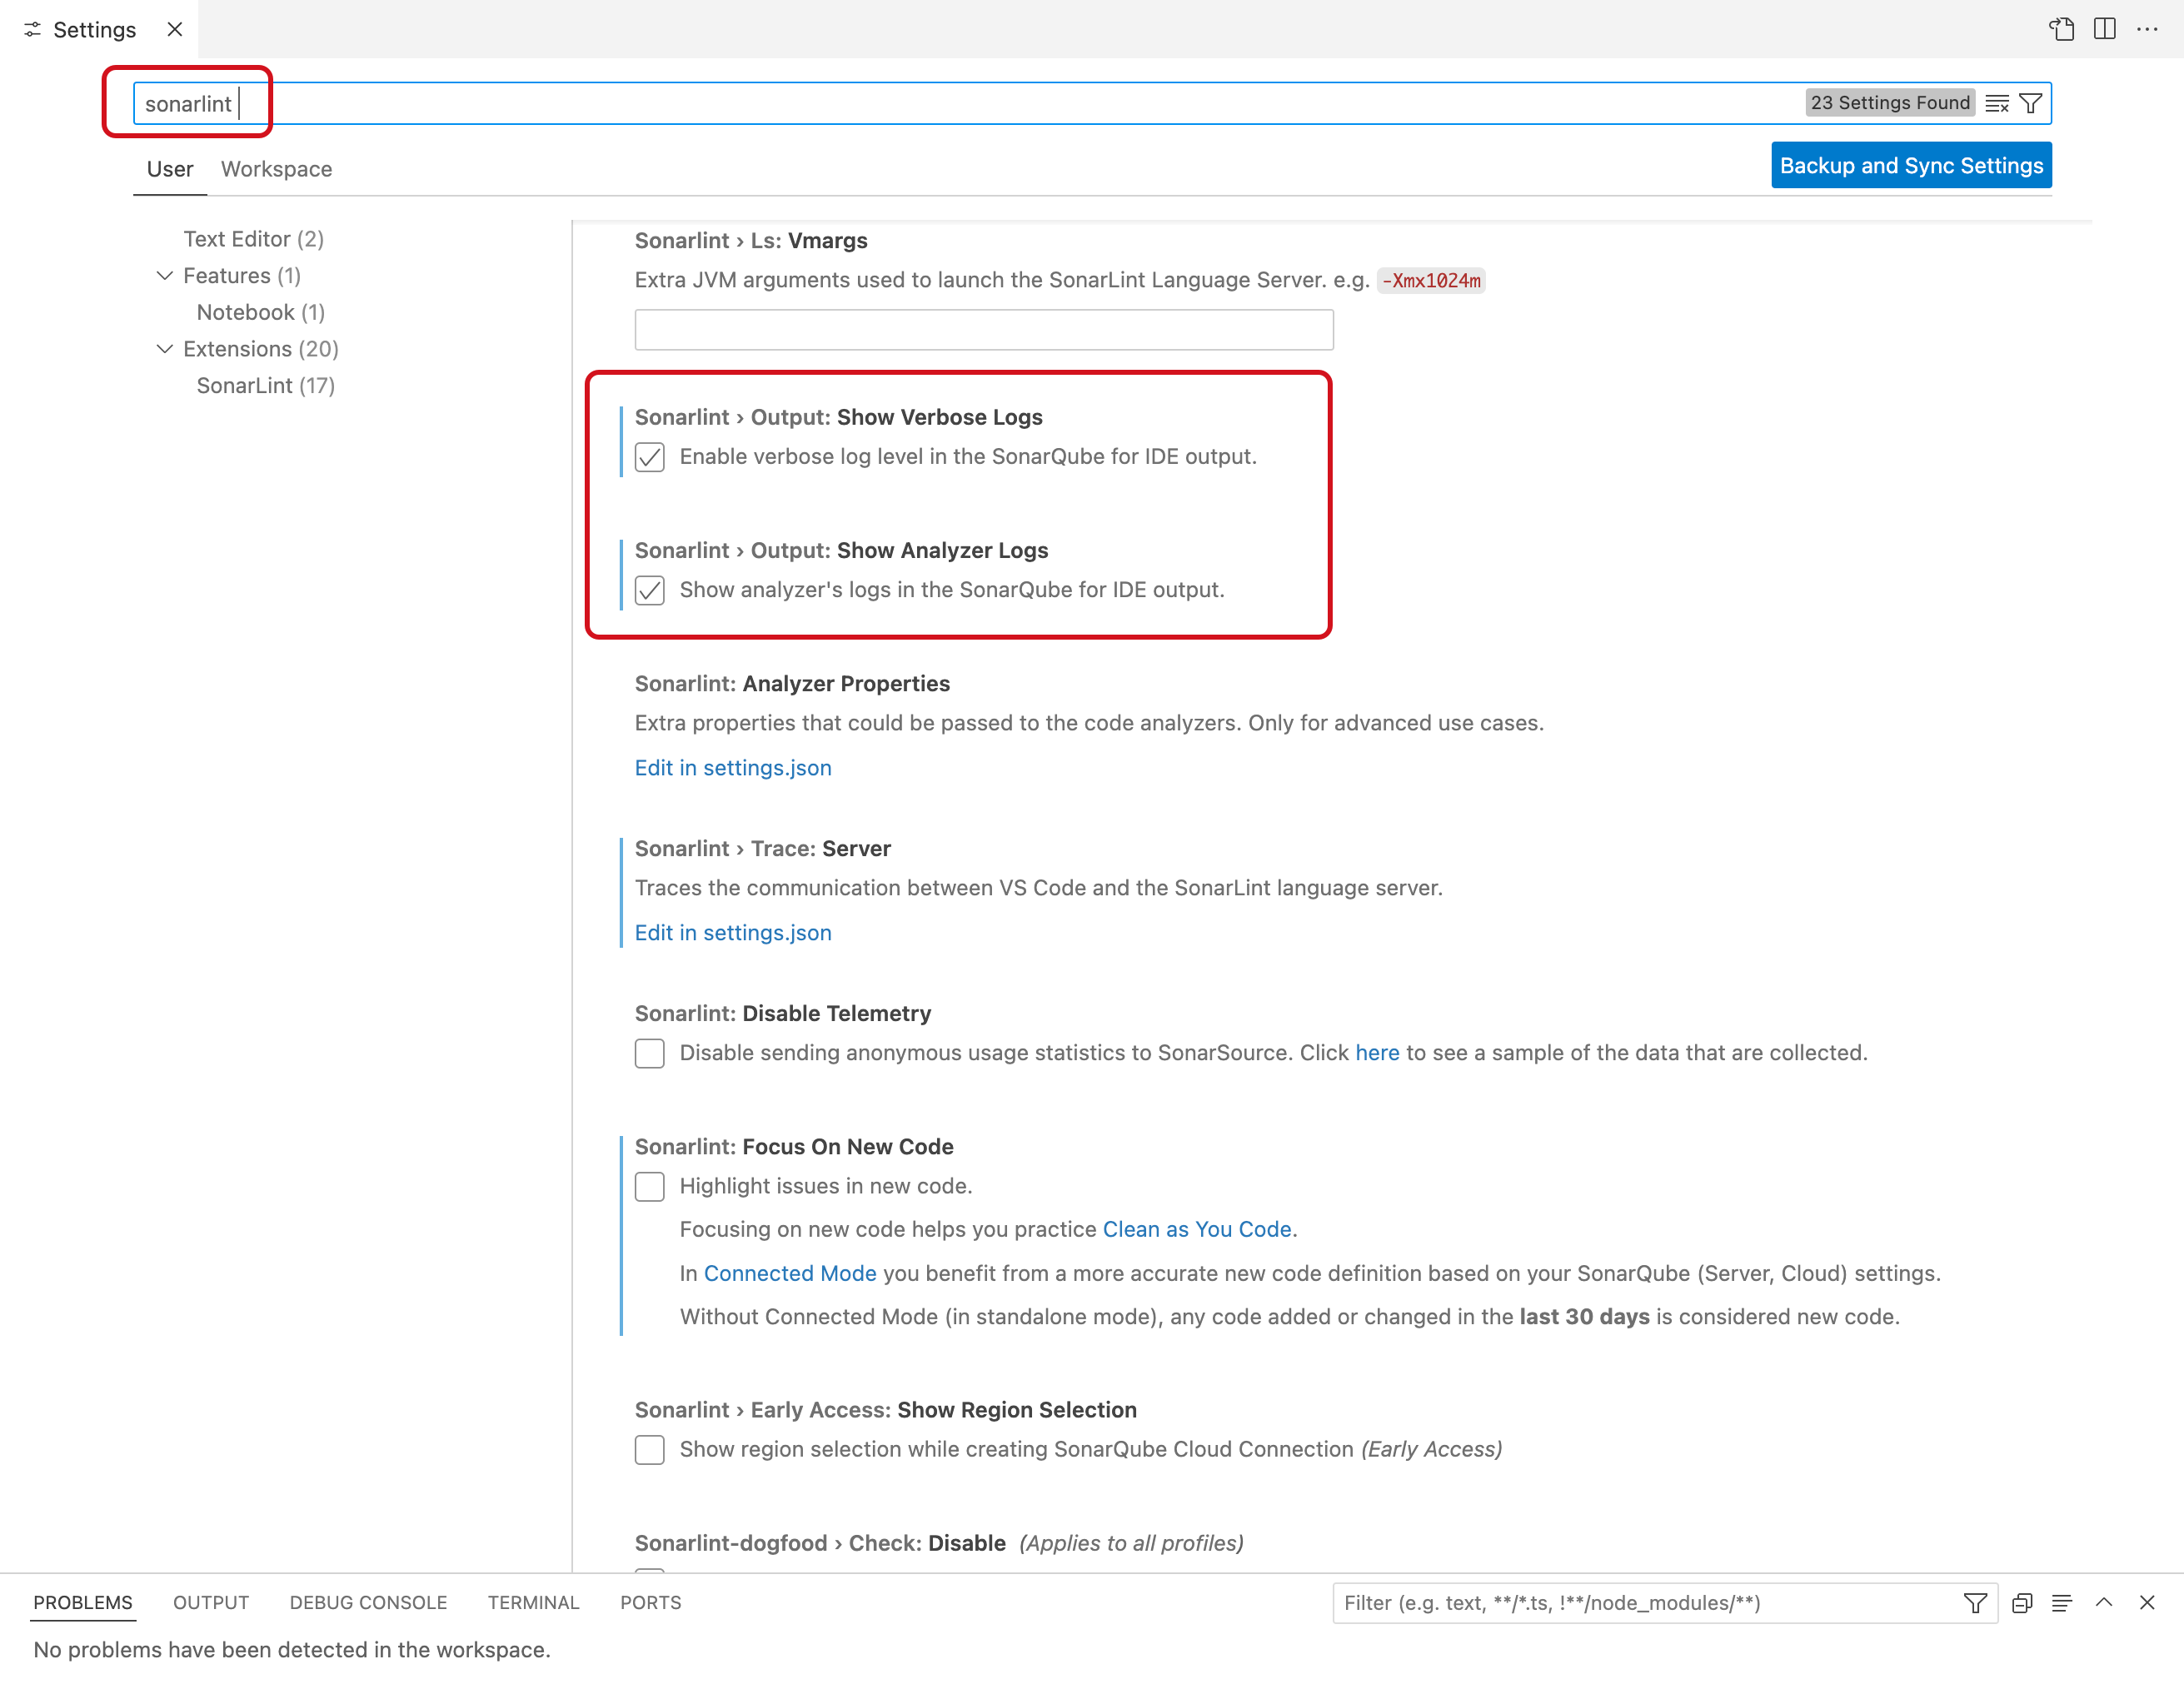This screenshot has height=1704, width=2184.
Task: Switch to the Workspace settings tab
Action: tap(277, 169)
